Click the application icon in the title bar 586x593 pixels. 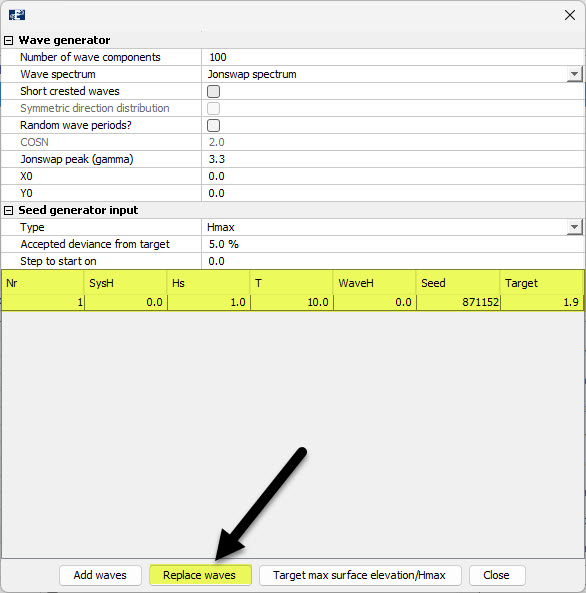[17, 15]
